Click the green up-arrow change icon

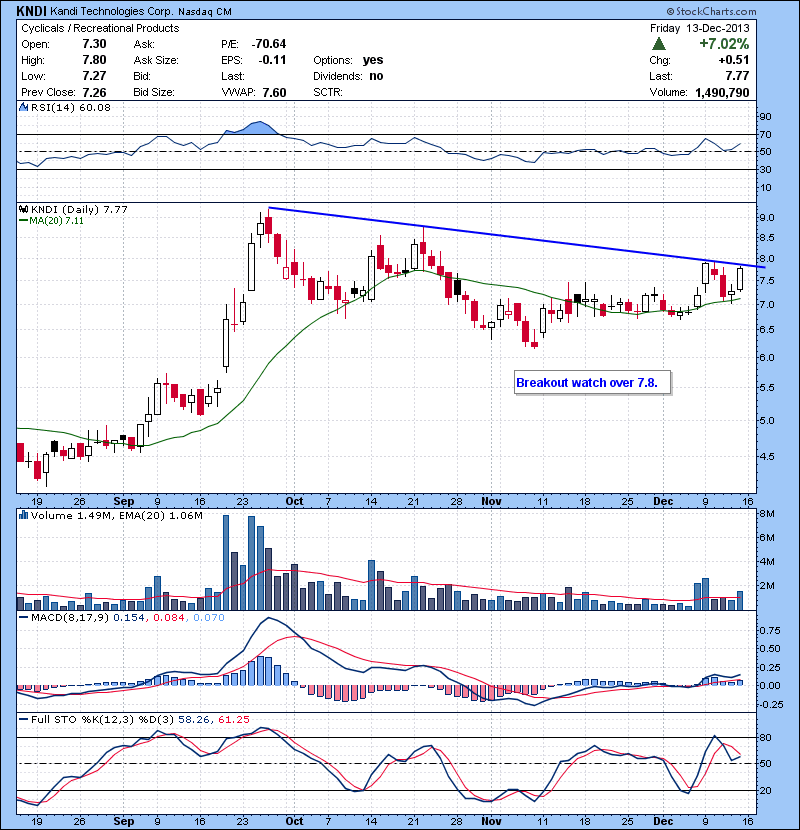pos(659,44)
